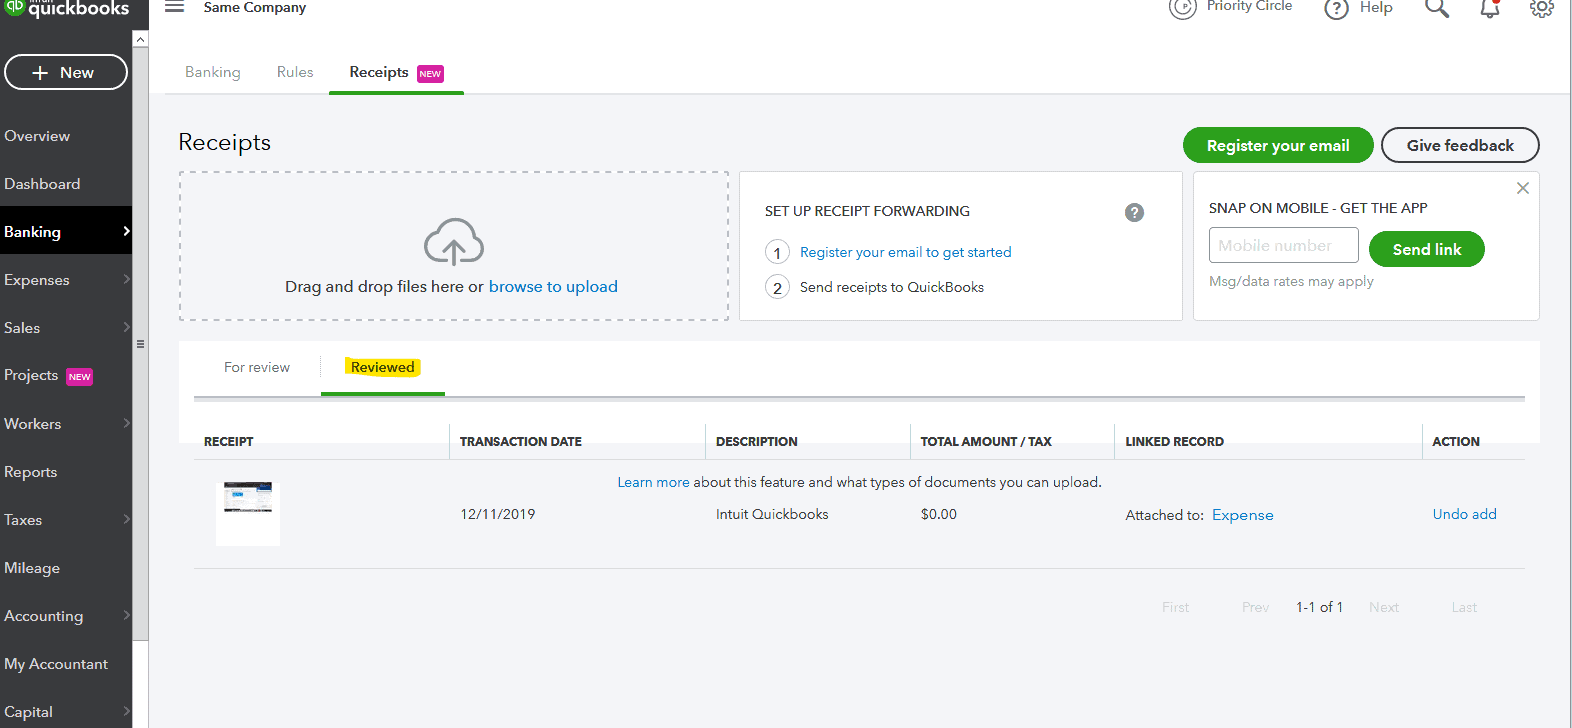Click the Register your email button
This screenshot has width=1572, height=728.
click(x=1278, y=145)
